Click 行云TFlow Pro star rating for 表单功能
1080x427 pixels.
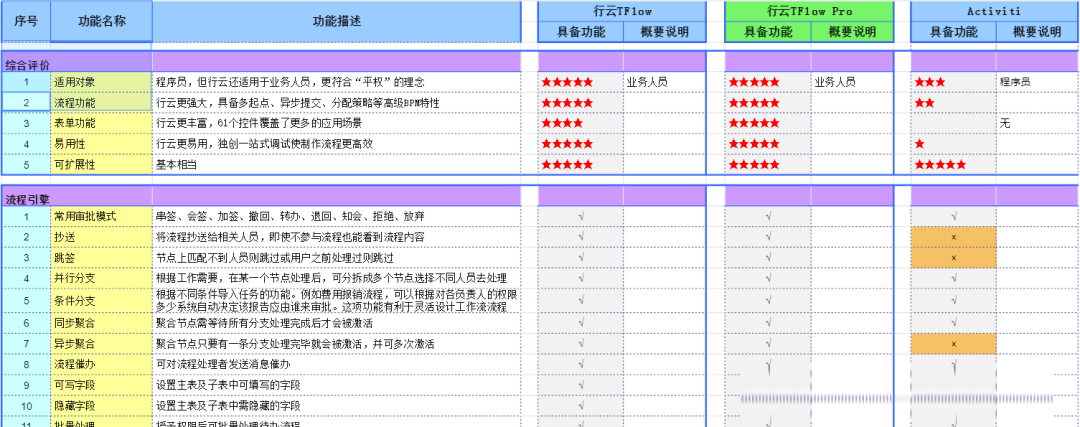754,123
